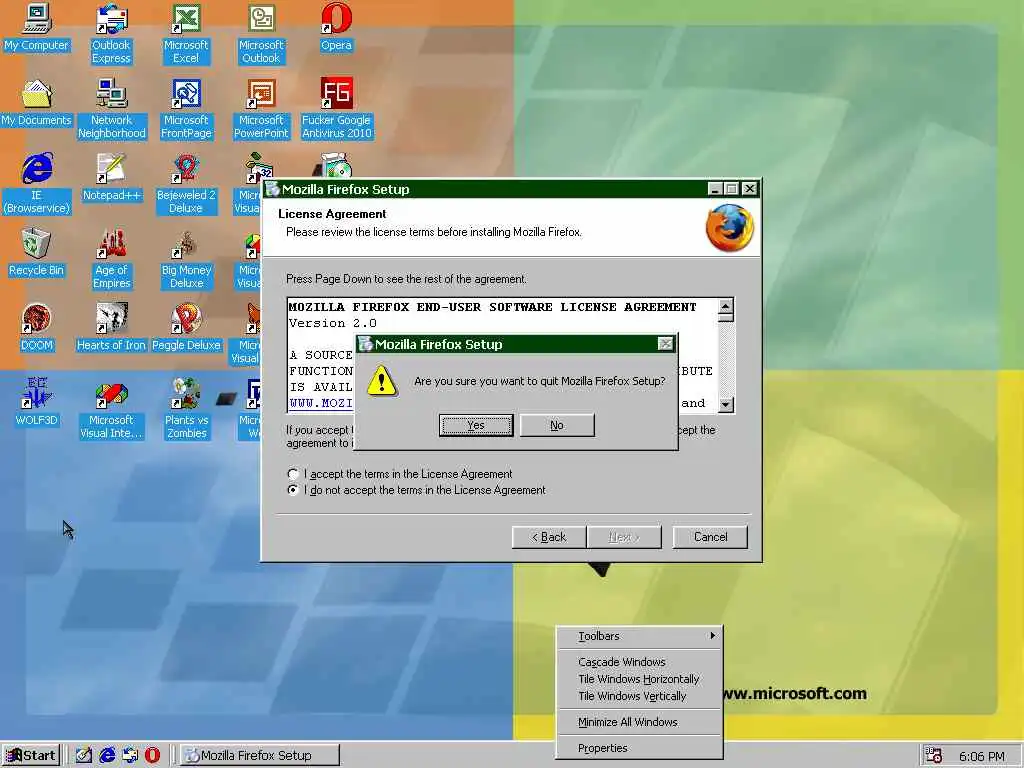Expand Toolbars submenu in context menu
This screenshot has width=1024, height=768.
click(639, 636)
